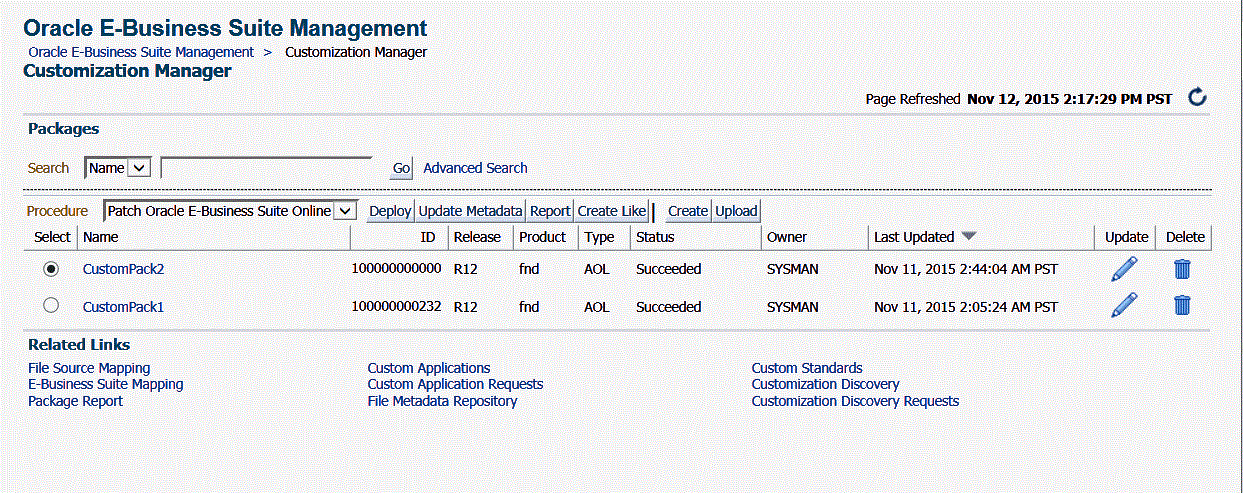The width and height of the screenshot is (1243, 493).
Task: Sort by the ID column header
Action: tap(428, 237)
